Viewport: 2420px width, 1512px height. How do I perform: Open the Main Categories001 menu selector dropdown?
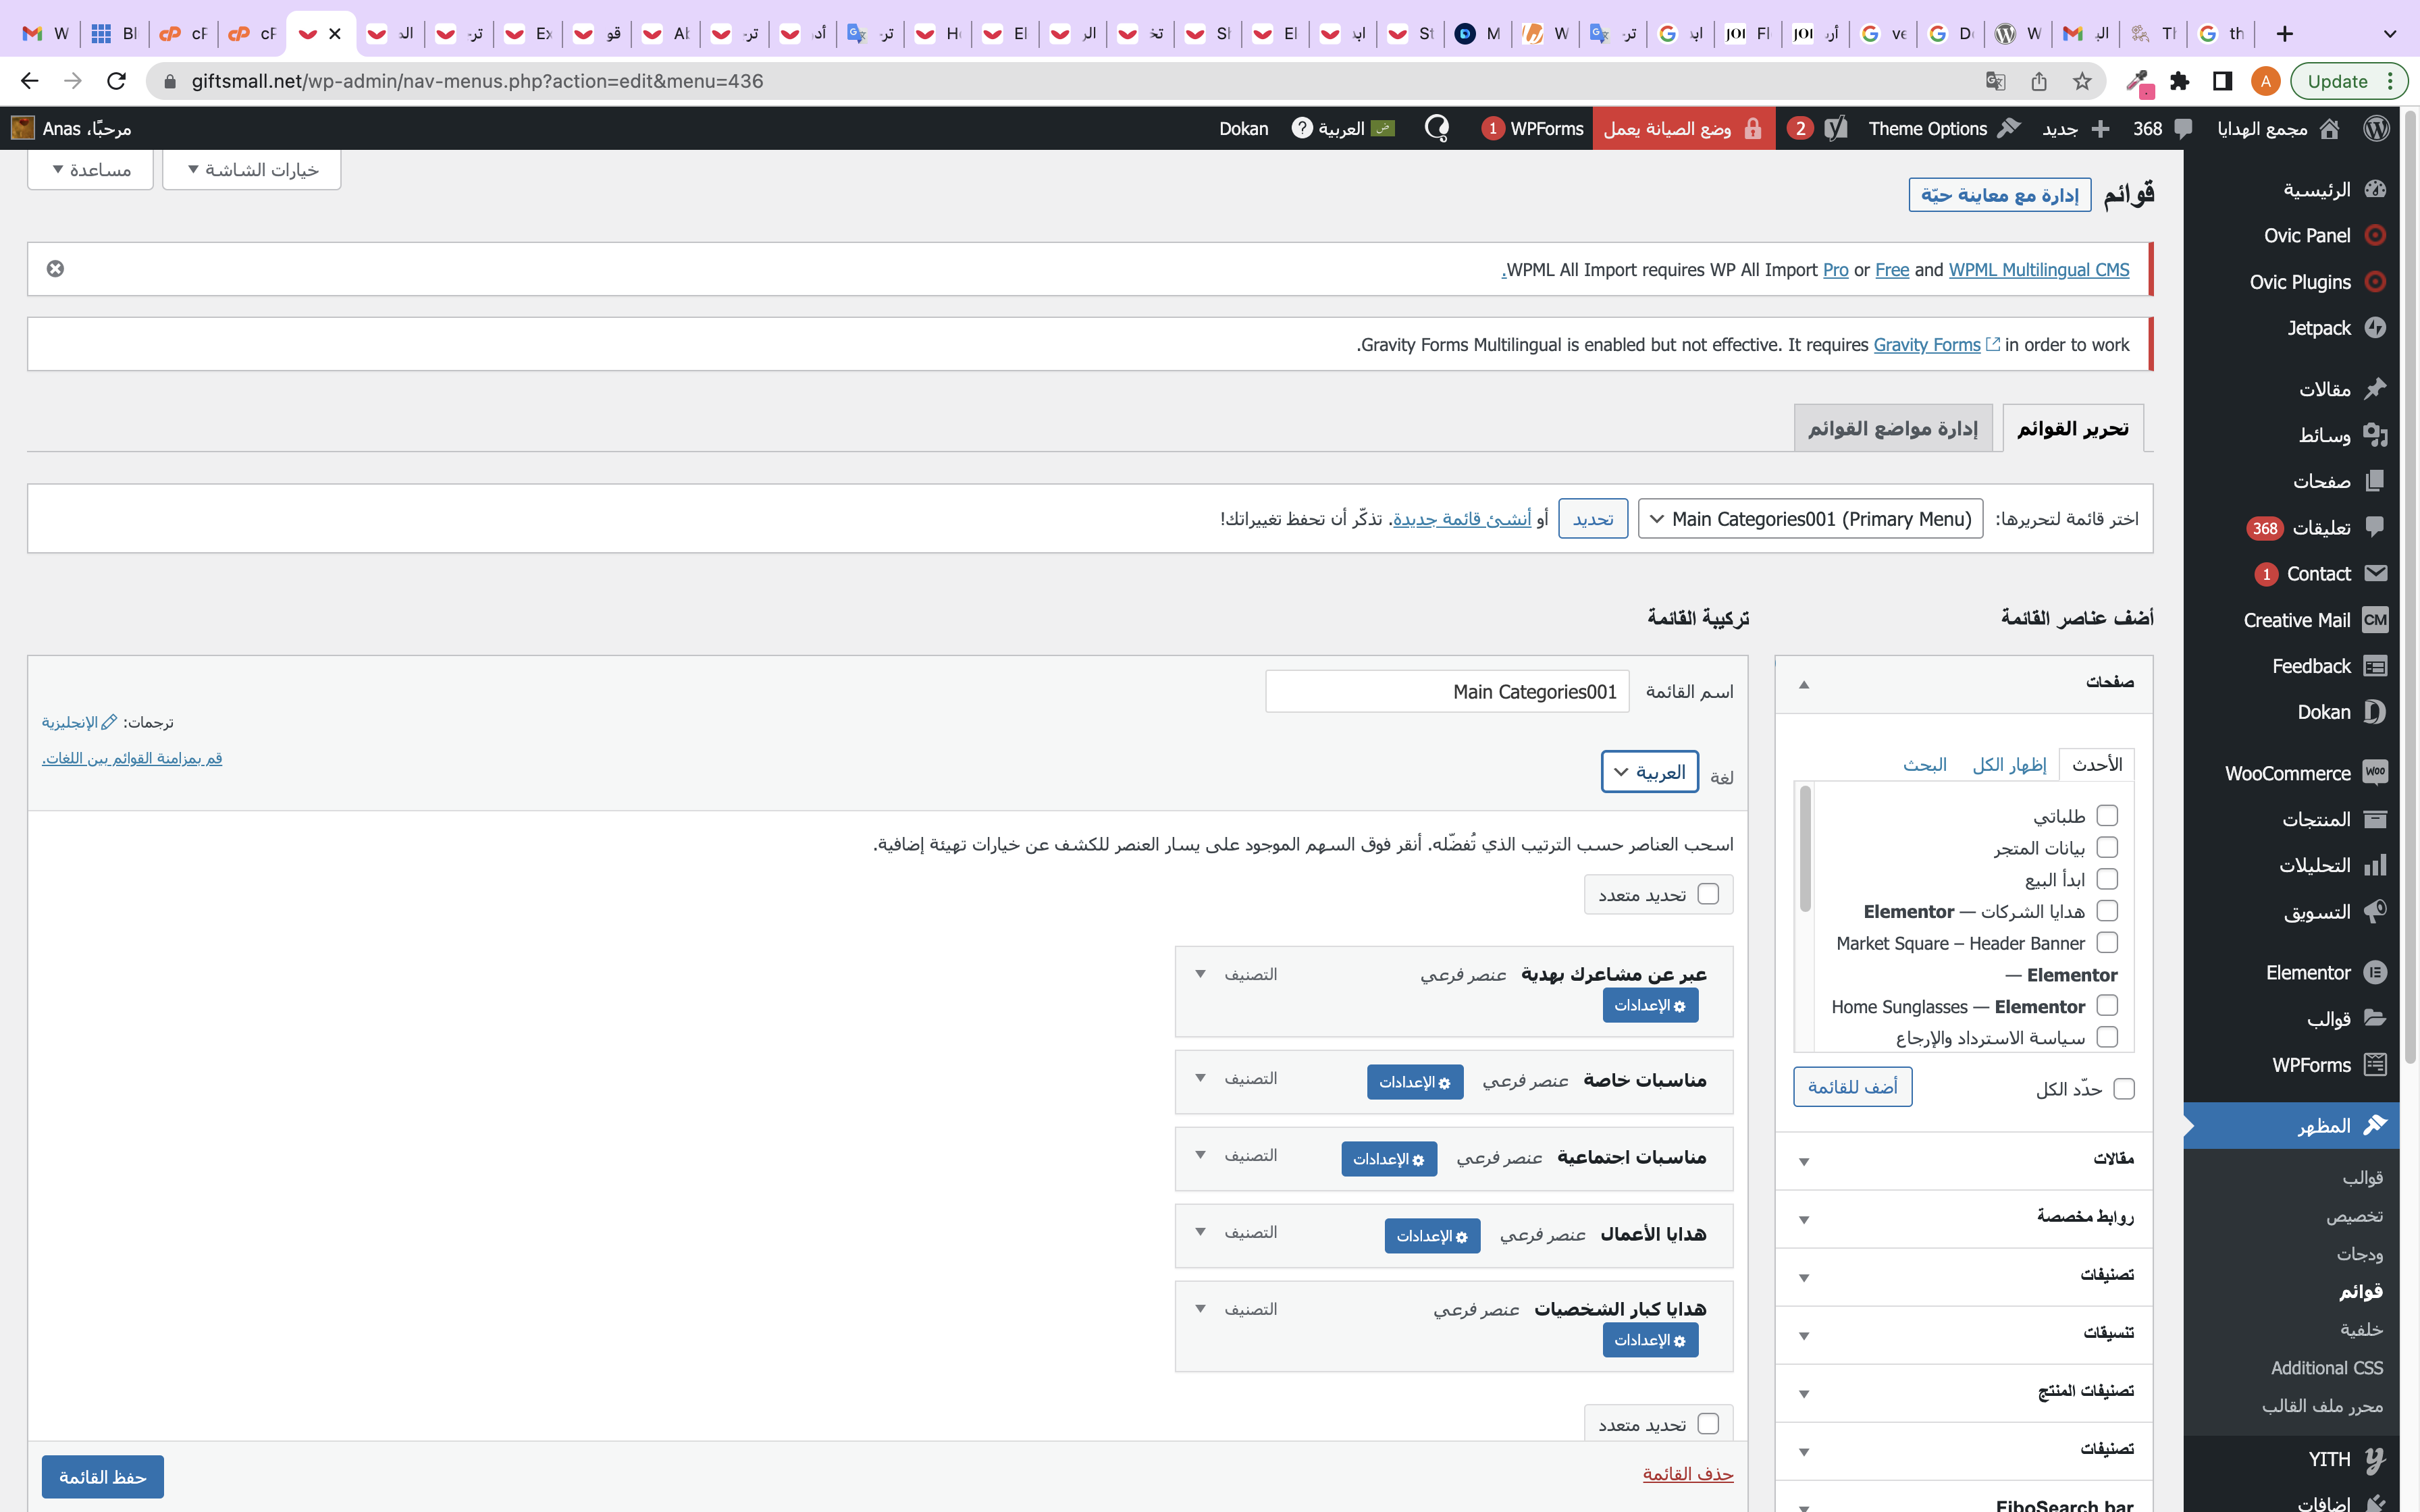(x=1810, y=519)
